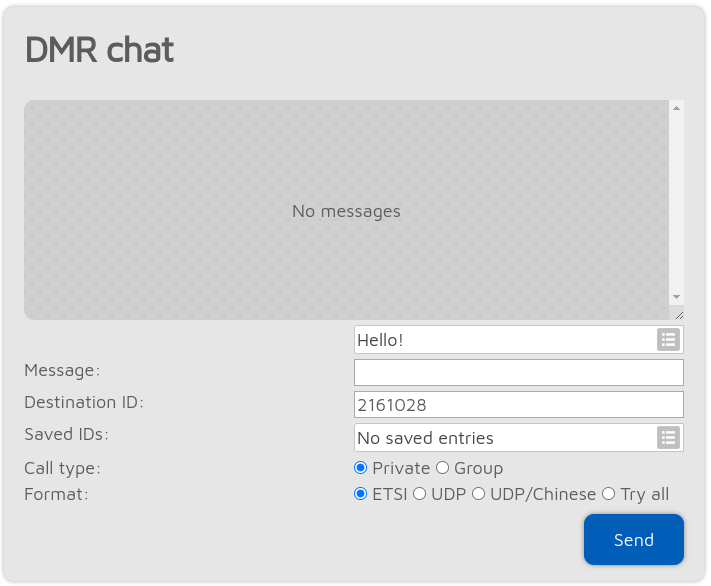The width and height of the screenshot is (711, 586).
Task: Open the saved IDs list icon
Action: (x=668, y=438)
